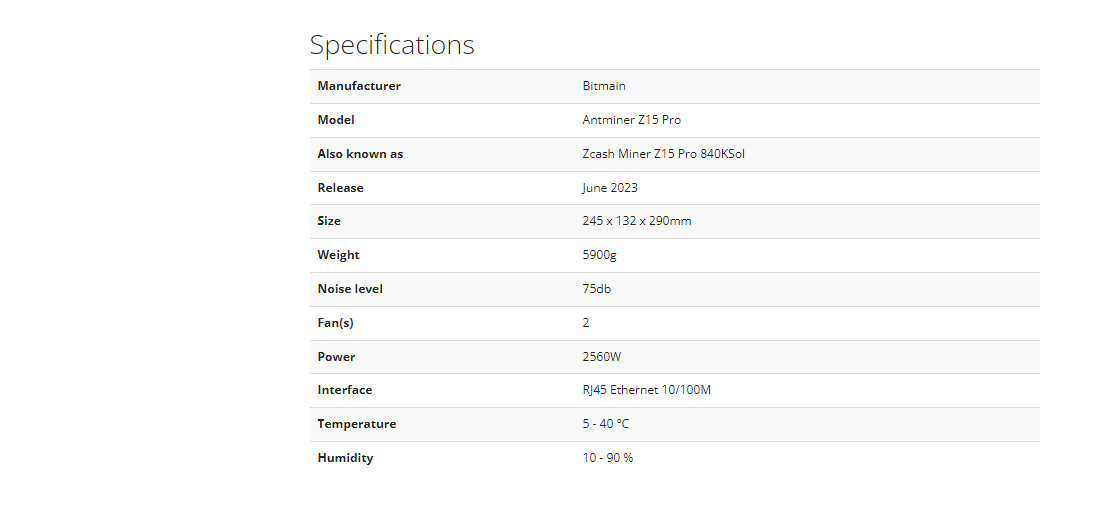Click the Interface row label
Screen dimensions: 1105x505
click(x=345, y=390)
